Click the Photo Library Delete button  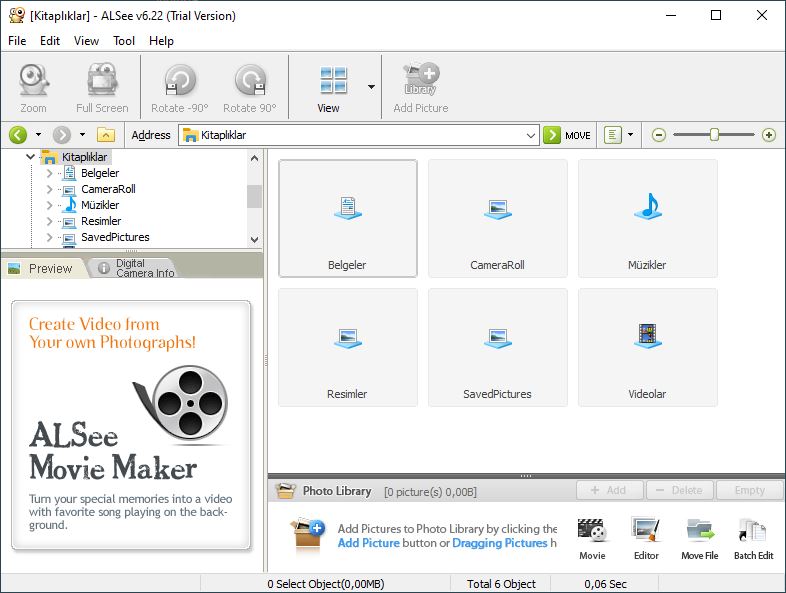point(680,490)
